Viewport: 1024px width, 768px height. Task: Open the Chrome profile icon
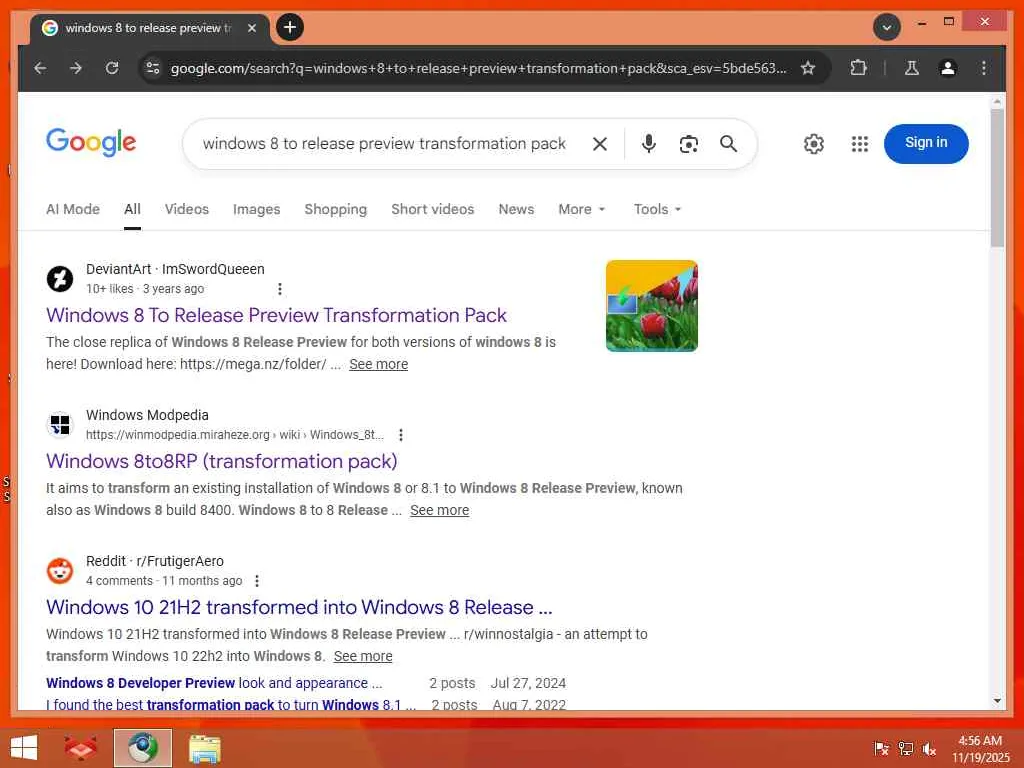[x=948, y=68]
